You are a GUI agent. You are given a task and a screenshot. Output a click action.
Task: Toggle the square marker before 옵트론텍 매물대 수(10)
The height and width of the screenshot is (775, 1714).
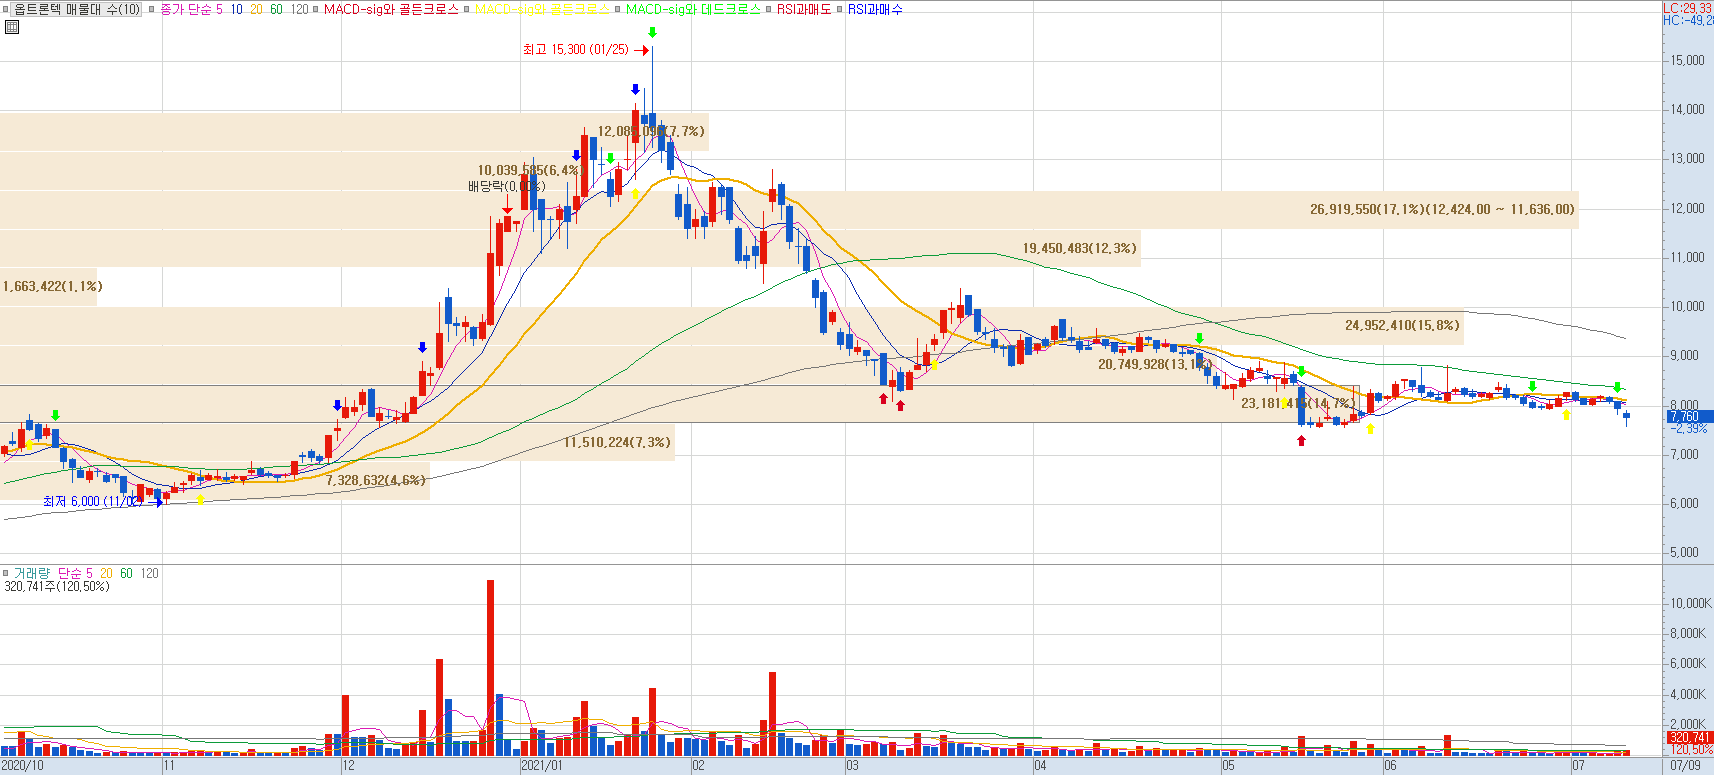pyautogui.click(x=5, y=9)
